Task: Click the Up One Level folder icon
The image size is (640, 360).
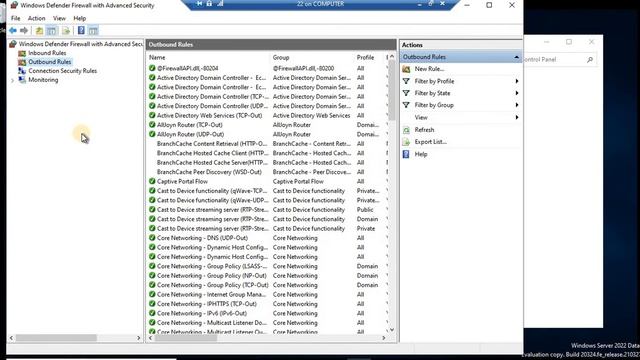Action: tap(39, 31)
